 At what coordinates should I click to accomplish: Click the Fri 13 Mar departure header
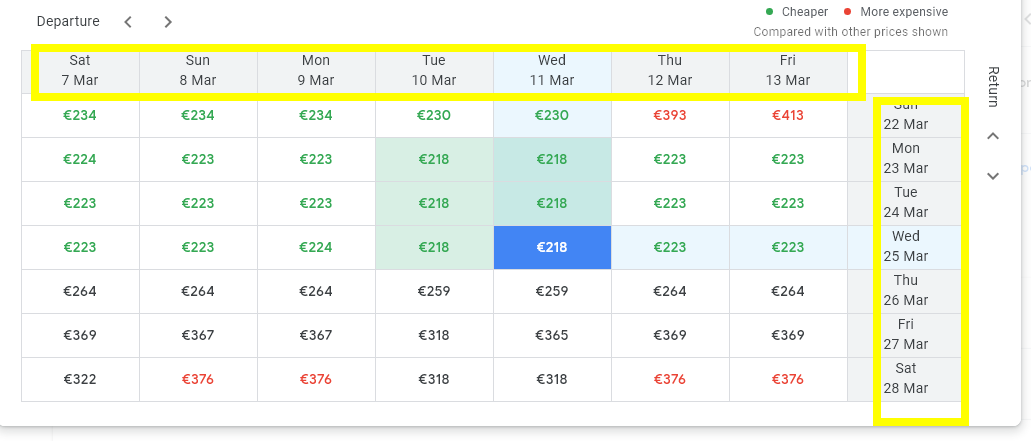[x=788, y=70]
